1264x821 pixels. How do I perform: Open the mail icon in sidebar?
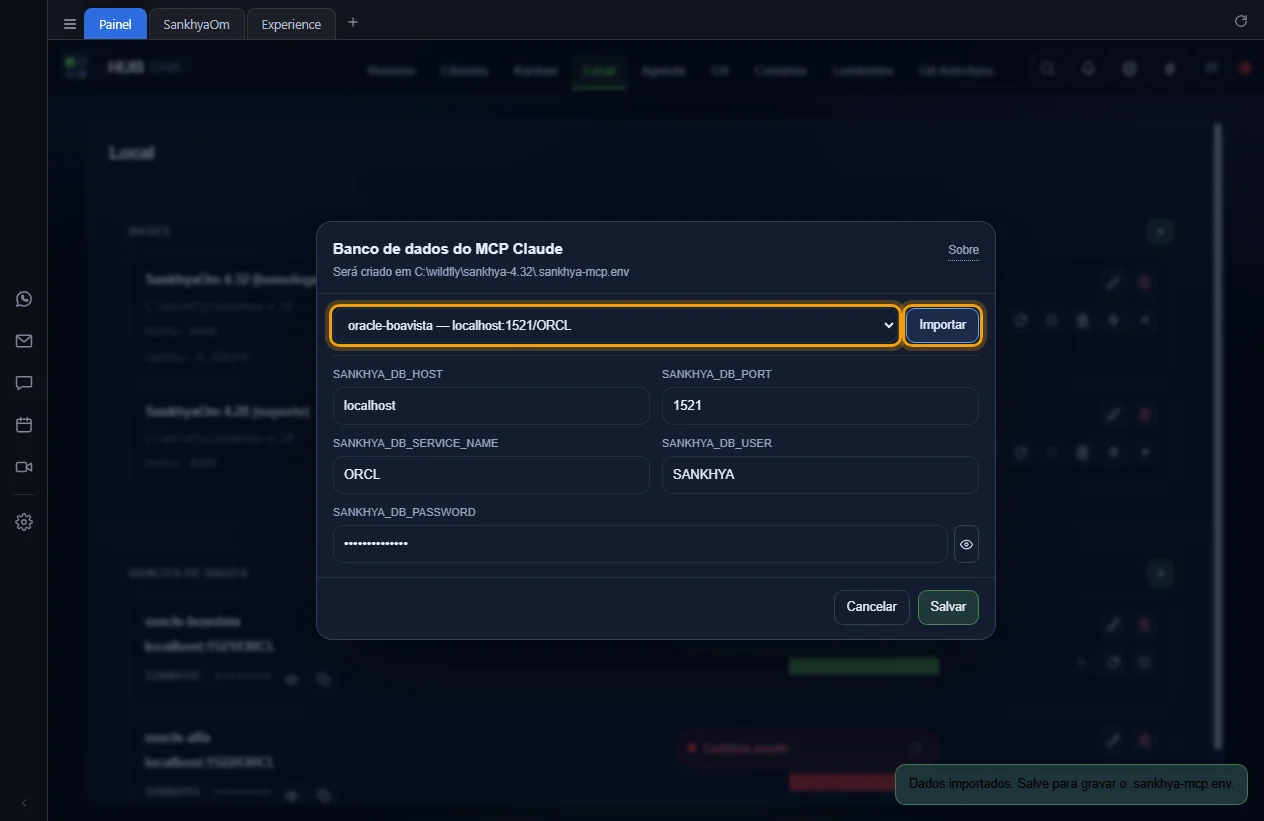coord(24,341)
